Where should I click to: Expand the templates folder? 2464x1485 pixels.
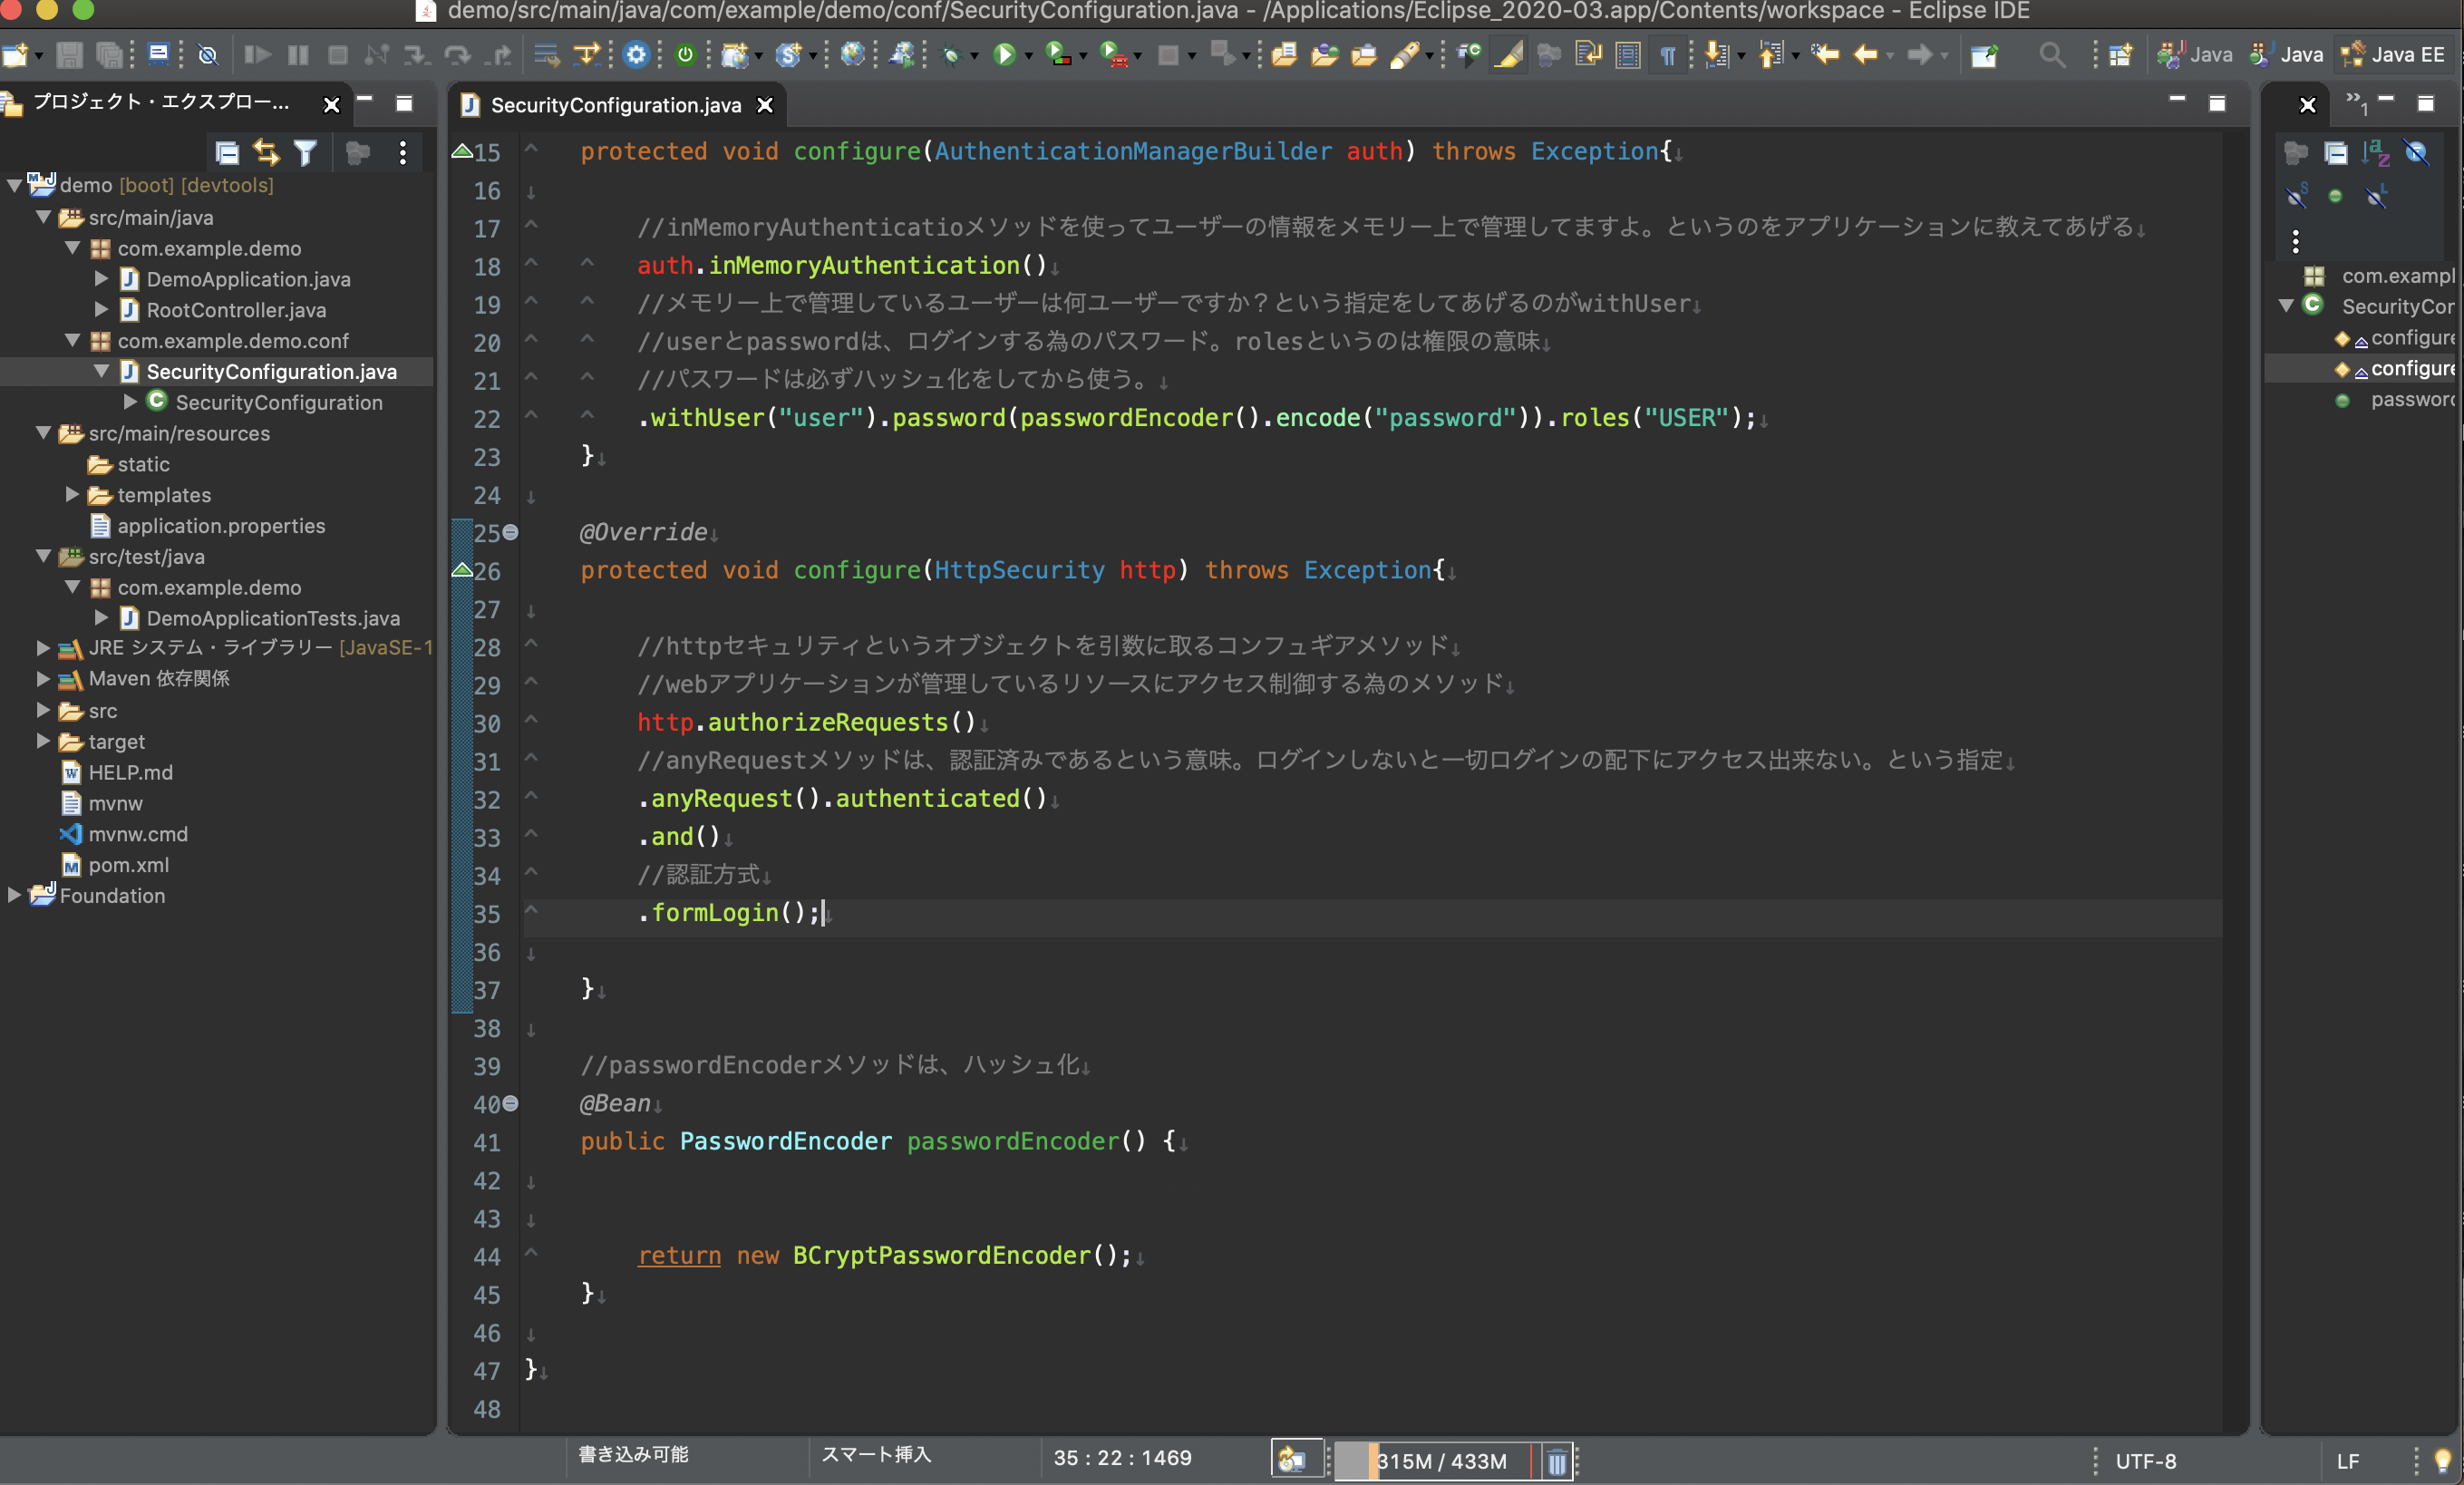tap(72, 495)
